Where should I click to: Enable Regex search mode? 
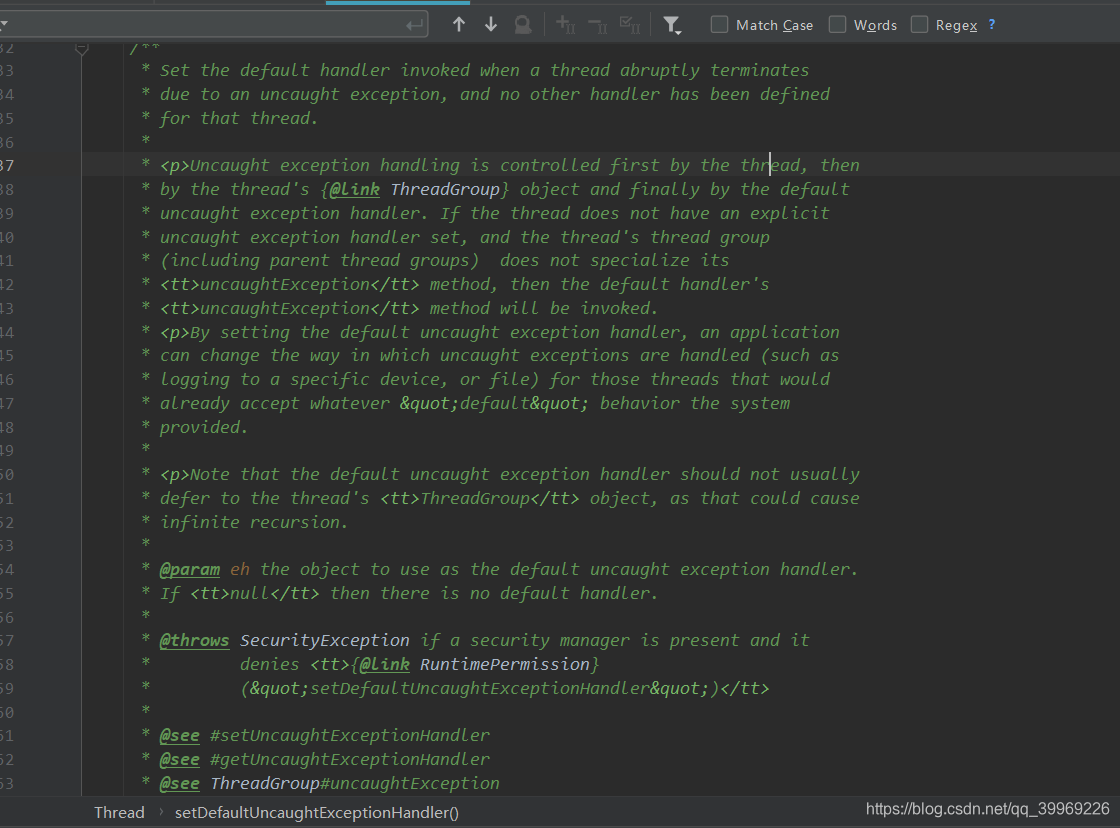pos(920,24)
